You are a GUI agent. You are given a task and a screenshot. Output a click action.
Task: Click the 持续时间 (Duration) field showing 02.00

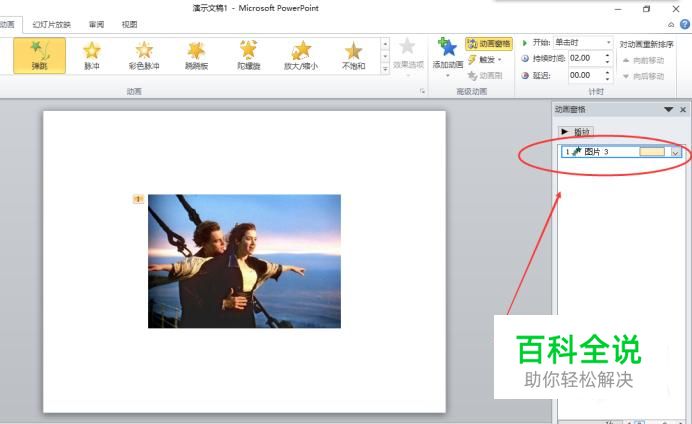585,58
